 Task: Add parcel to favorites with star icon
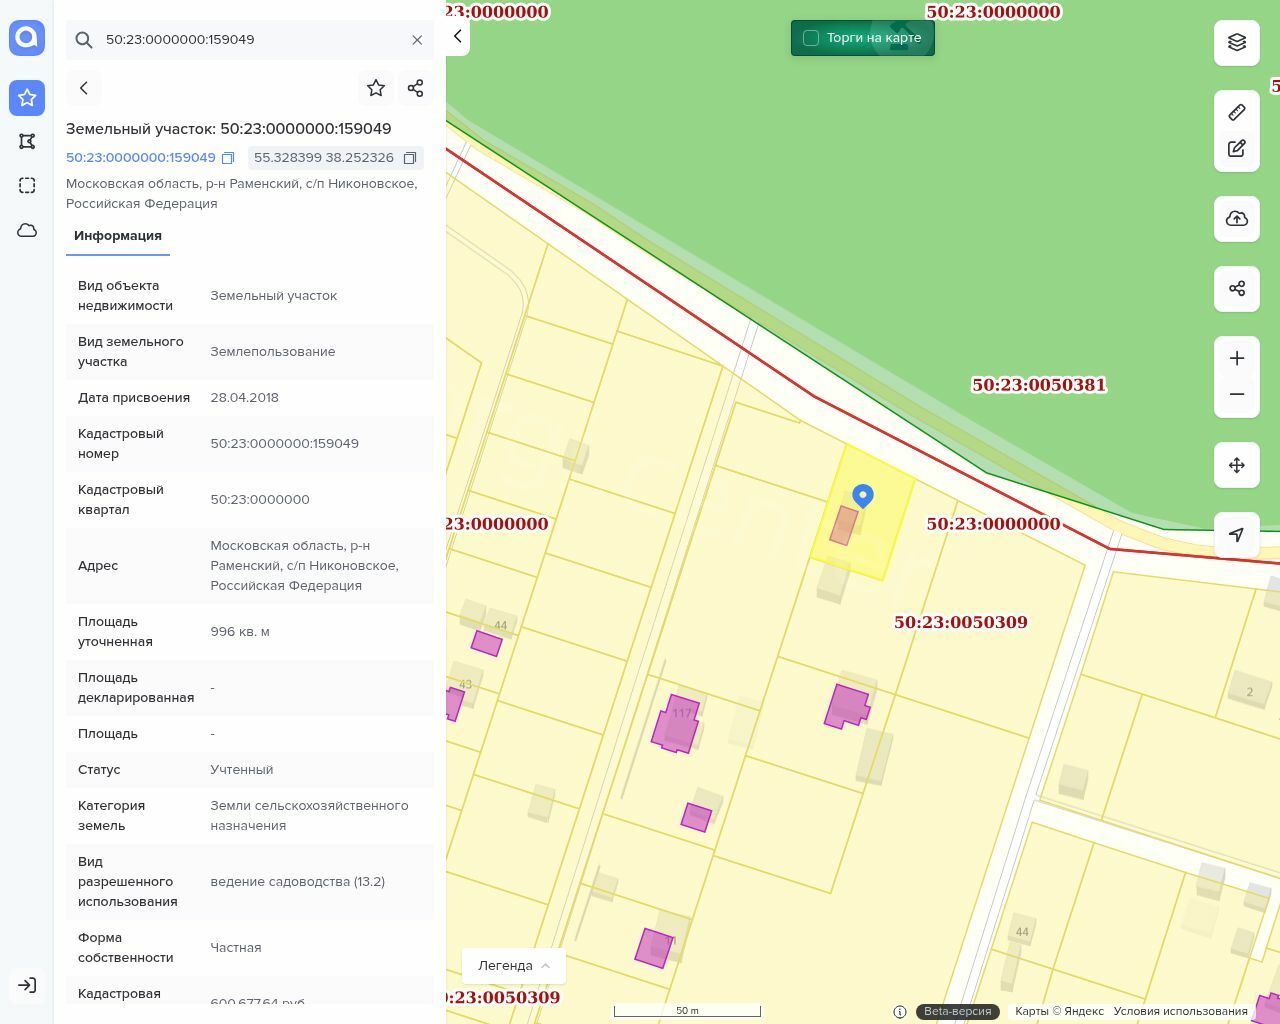(x=376, y=88)
